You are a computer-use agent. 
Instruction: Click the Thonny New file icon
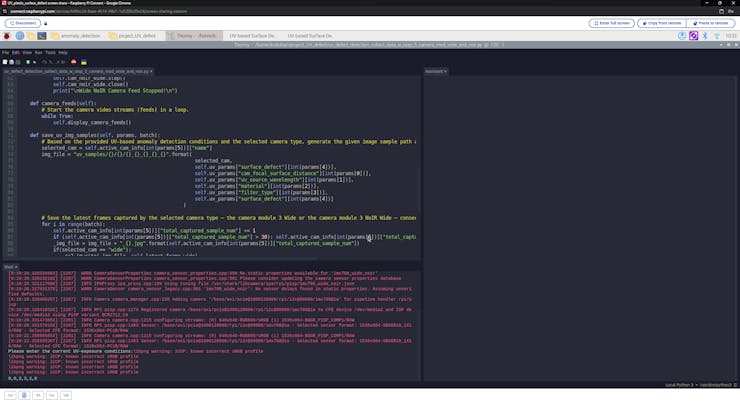(x=6, y=60)
